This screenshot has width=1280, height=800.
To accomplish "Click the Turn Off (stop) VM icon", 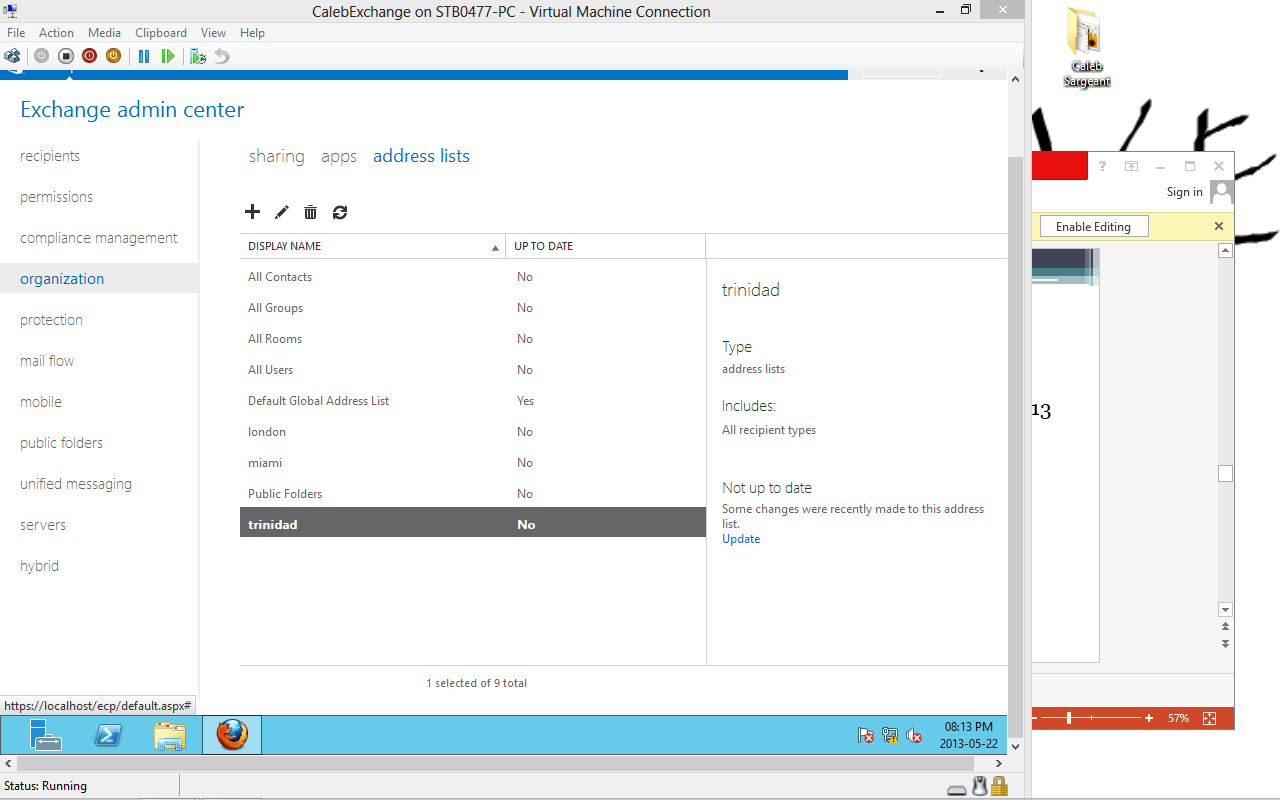I will click(x=65, y=56).
